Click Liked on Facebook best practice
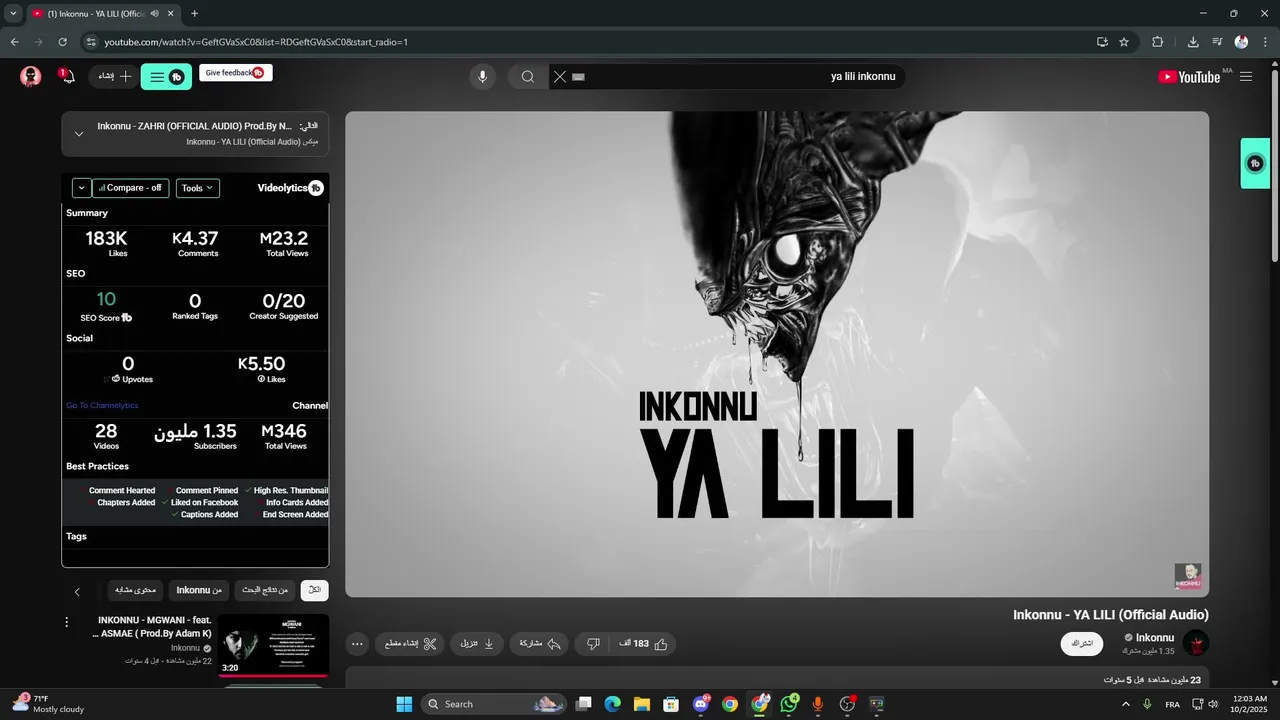 [x=205, y=503]
